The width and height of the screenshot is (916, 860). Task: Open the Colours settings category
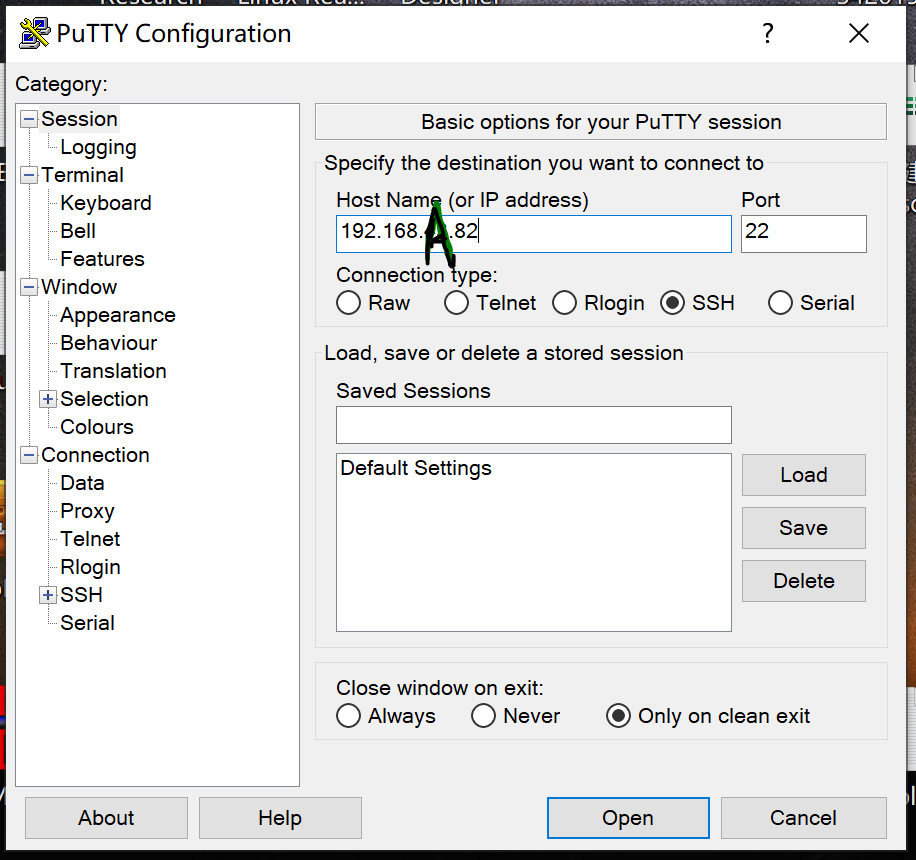pyautogui.click(x=97, y=427)
